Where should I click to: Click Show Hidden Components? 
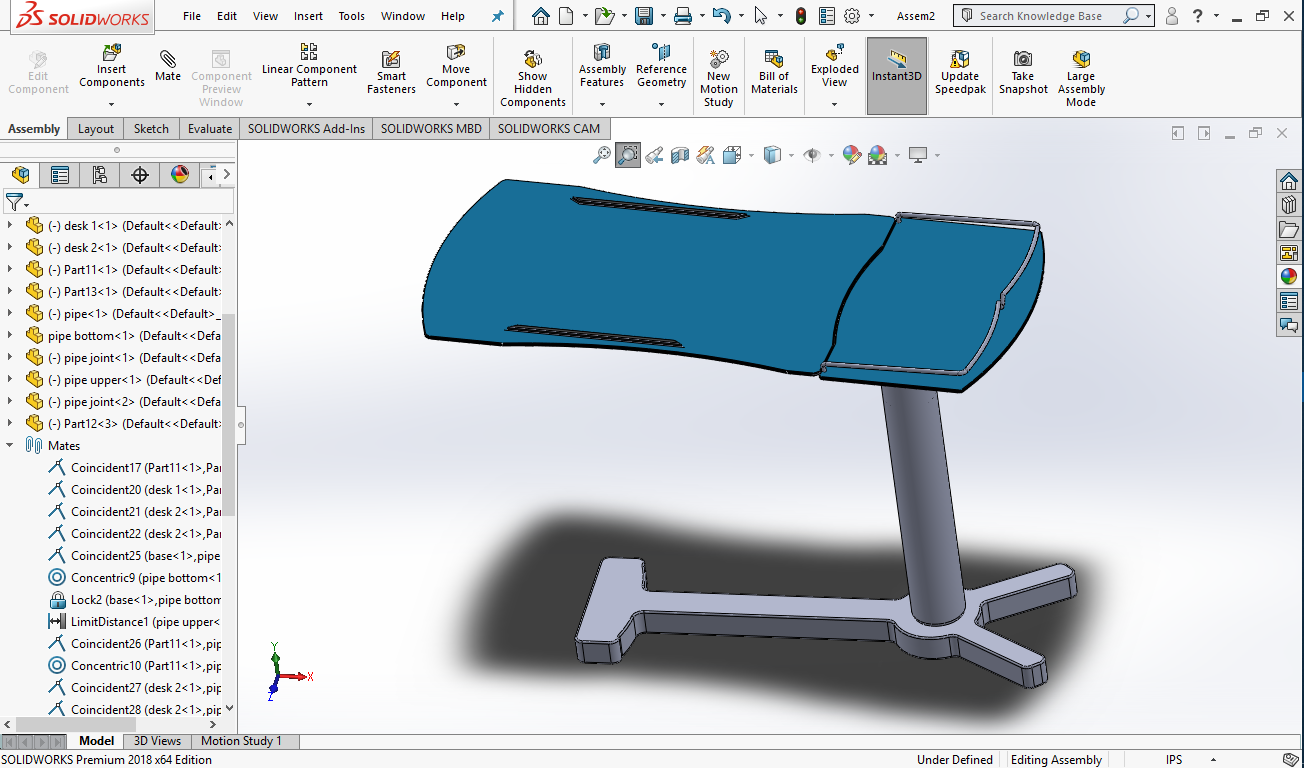coord(533,79)
